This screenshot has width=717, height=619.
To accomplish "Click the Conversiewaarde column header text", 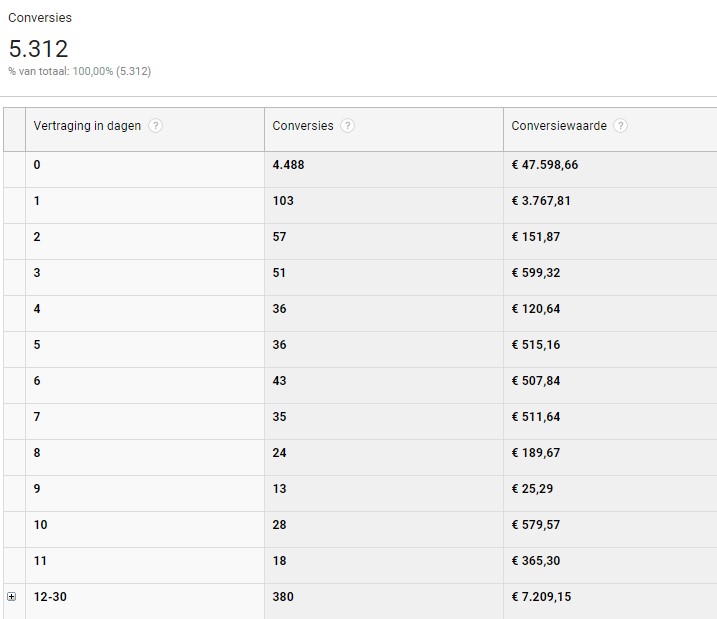I will coord(558,126).
